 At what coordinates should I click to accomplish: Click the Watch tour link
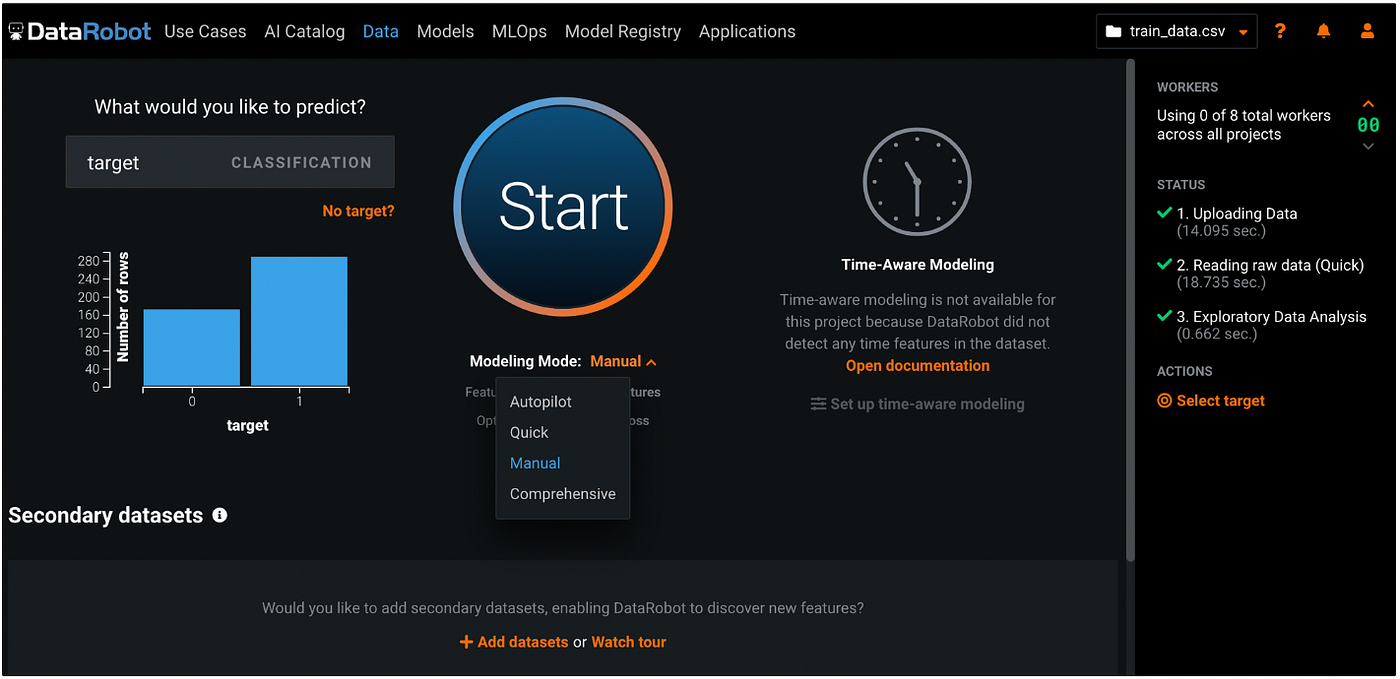629,642
